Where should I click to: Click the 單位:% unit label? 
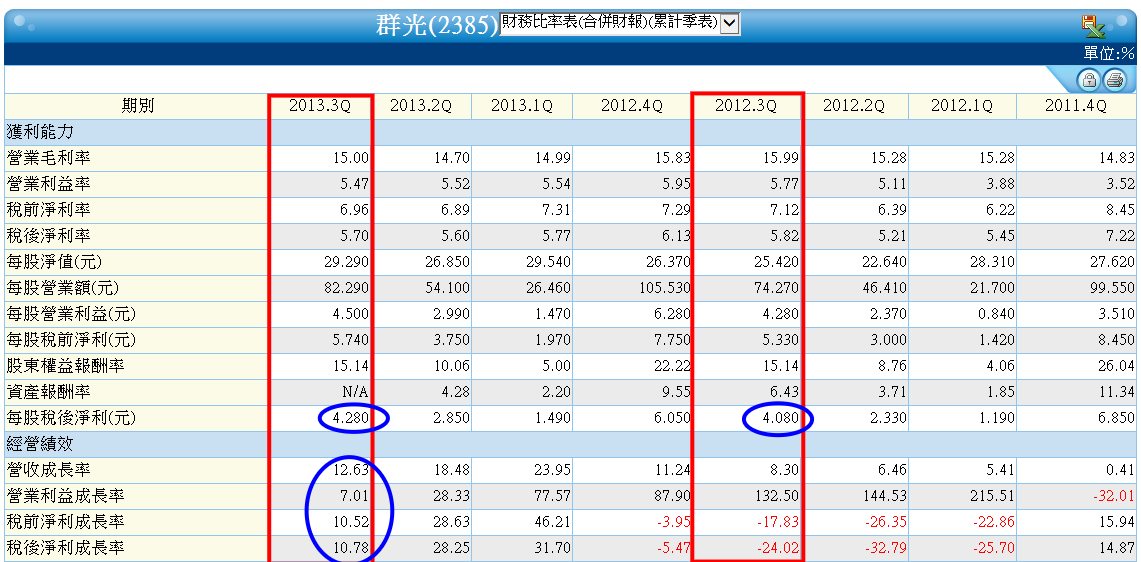[x=1109, y=53]
